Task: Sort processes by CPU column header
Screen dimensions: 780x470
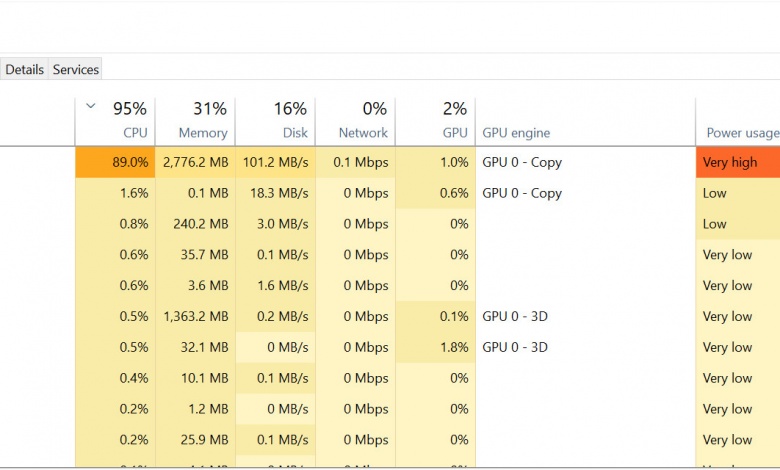Action: tap(135, 132)
